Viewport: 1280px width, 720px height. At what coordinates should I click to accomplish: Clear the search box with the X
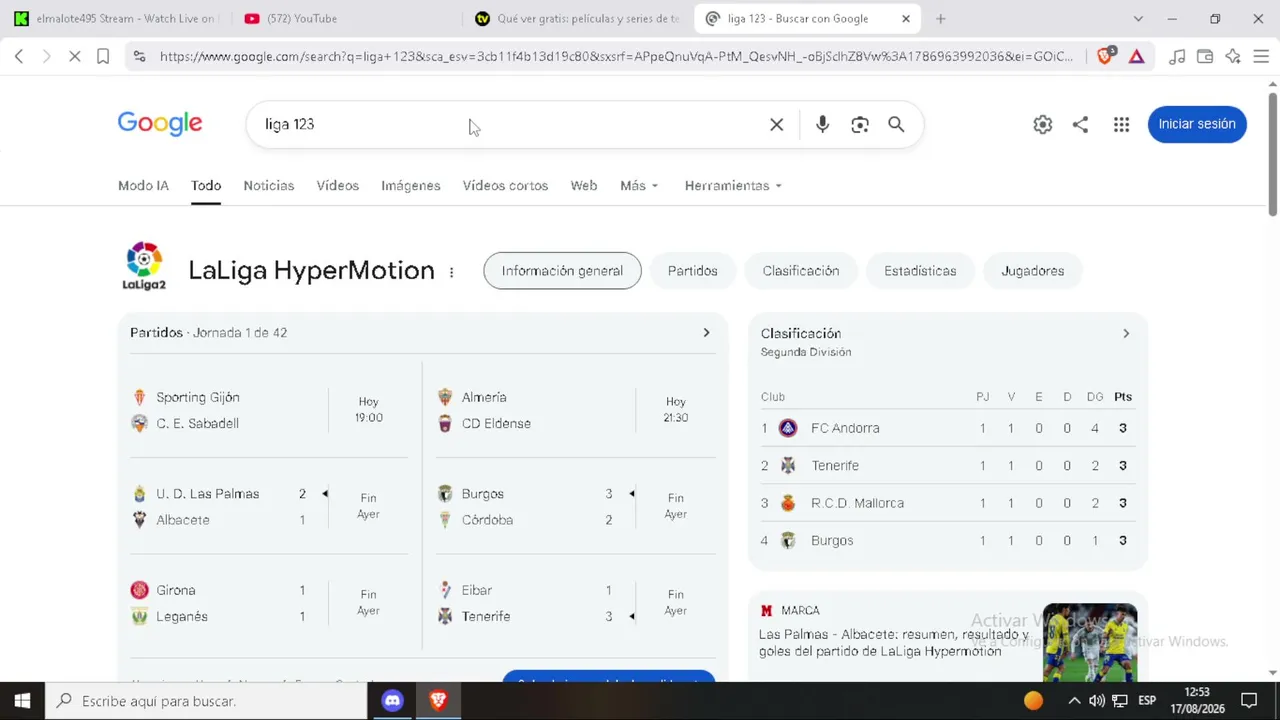click(777, 125)
